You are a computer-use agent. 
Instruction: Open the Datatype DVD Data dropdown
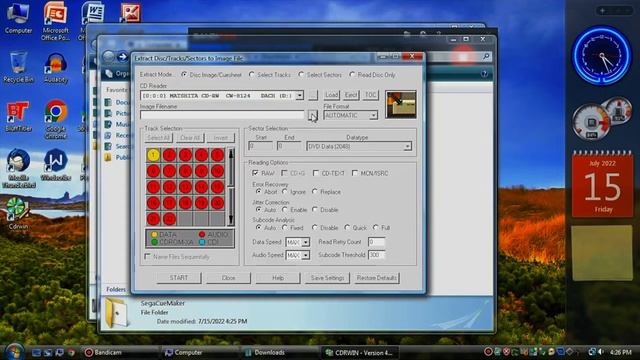407,147
